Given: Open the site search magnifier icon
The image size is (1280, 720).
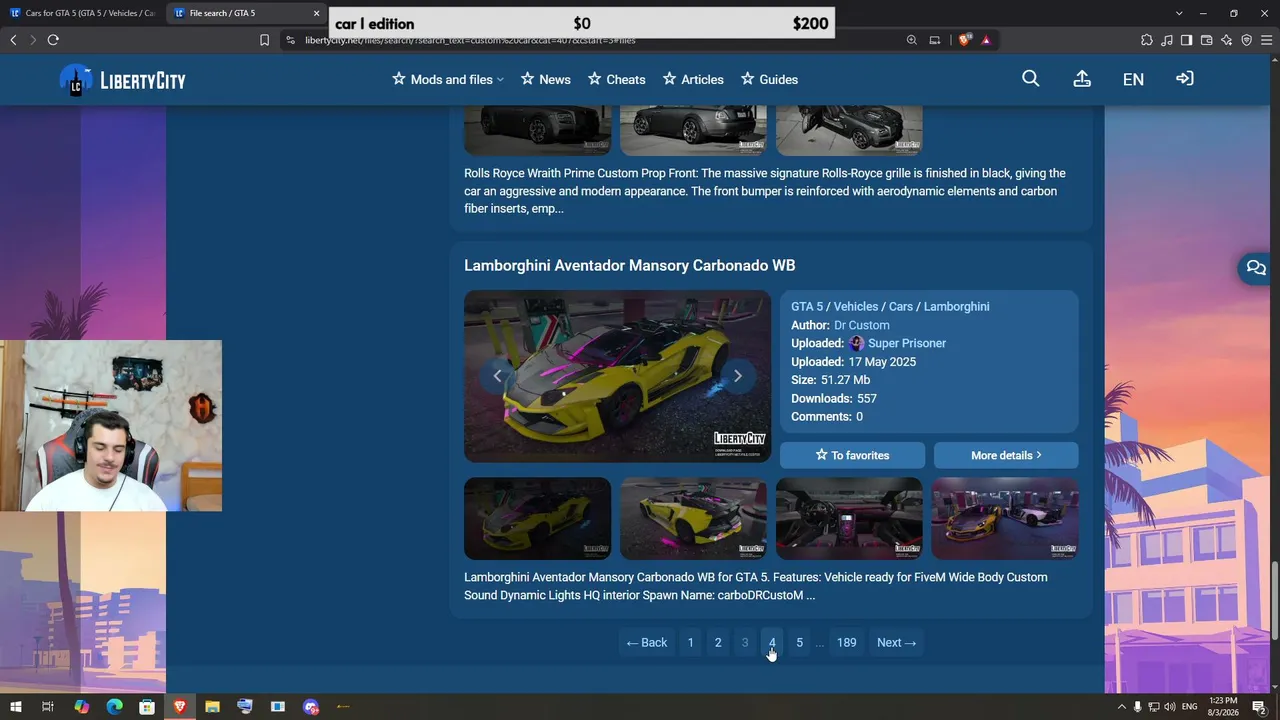Looking at the screenshot, I should (x=1031, y=79).
